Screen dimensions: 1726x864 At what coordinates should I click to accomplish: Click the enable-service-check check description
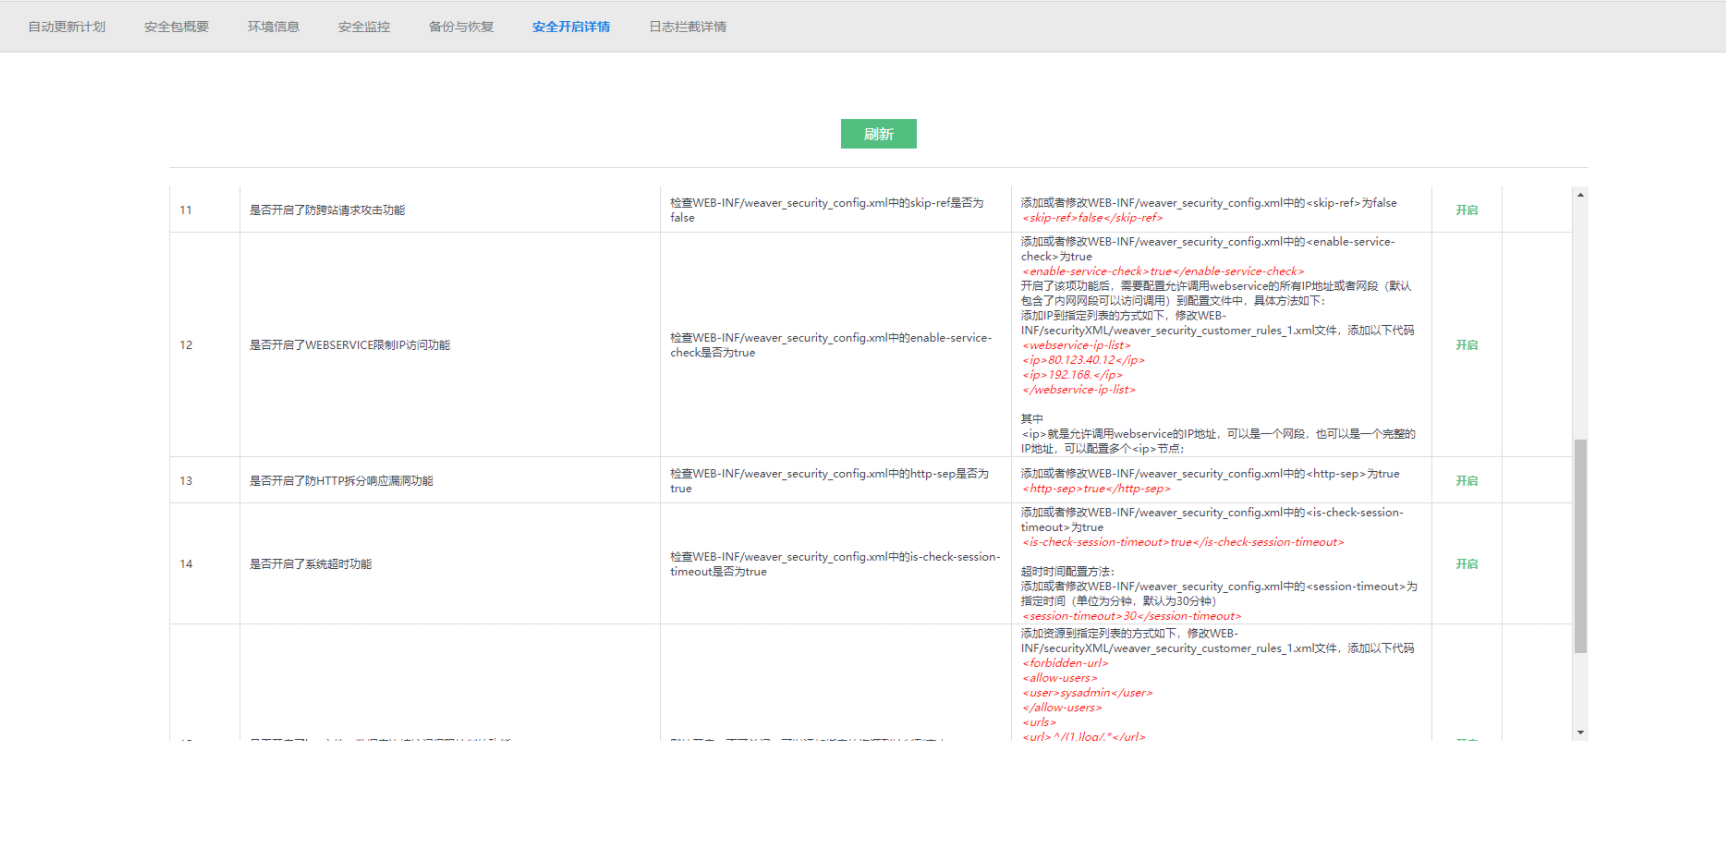(x=831, y=345)
